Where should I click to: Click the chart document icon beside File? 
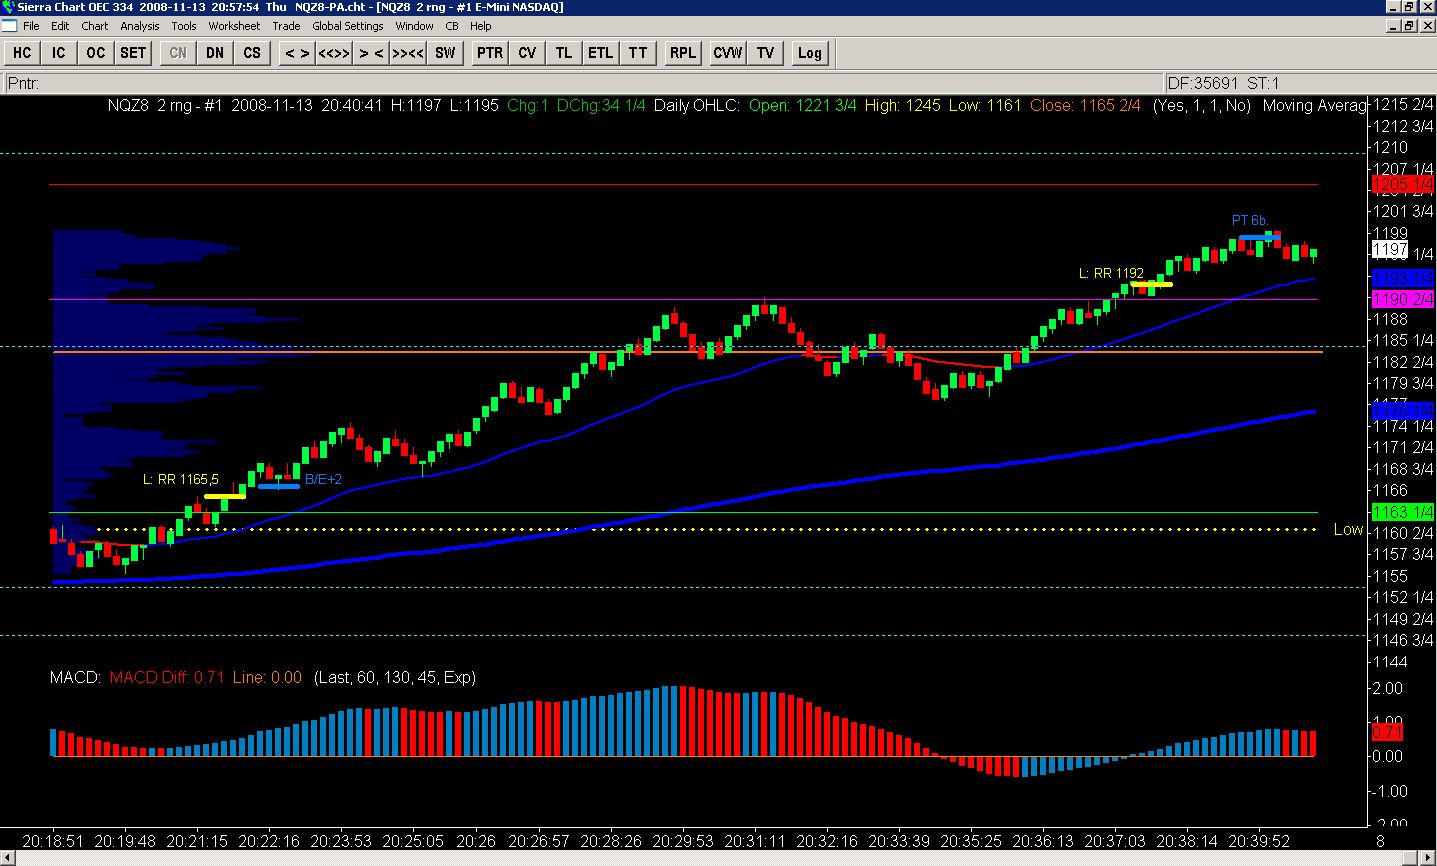(9, 26)
